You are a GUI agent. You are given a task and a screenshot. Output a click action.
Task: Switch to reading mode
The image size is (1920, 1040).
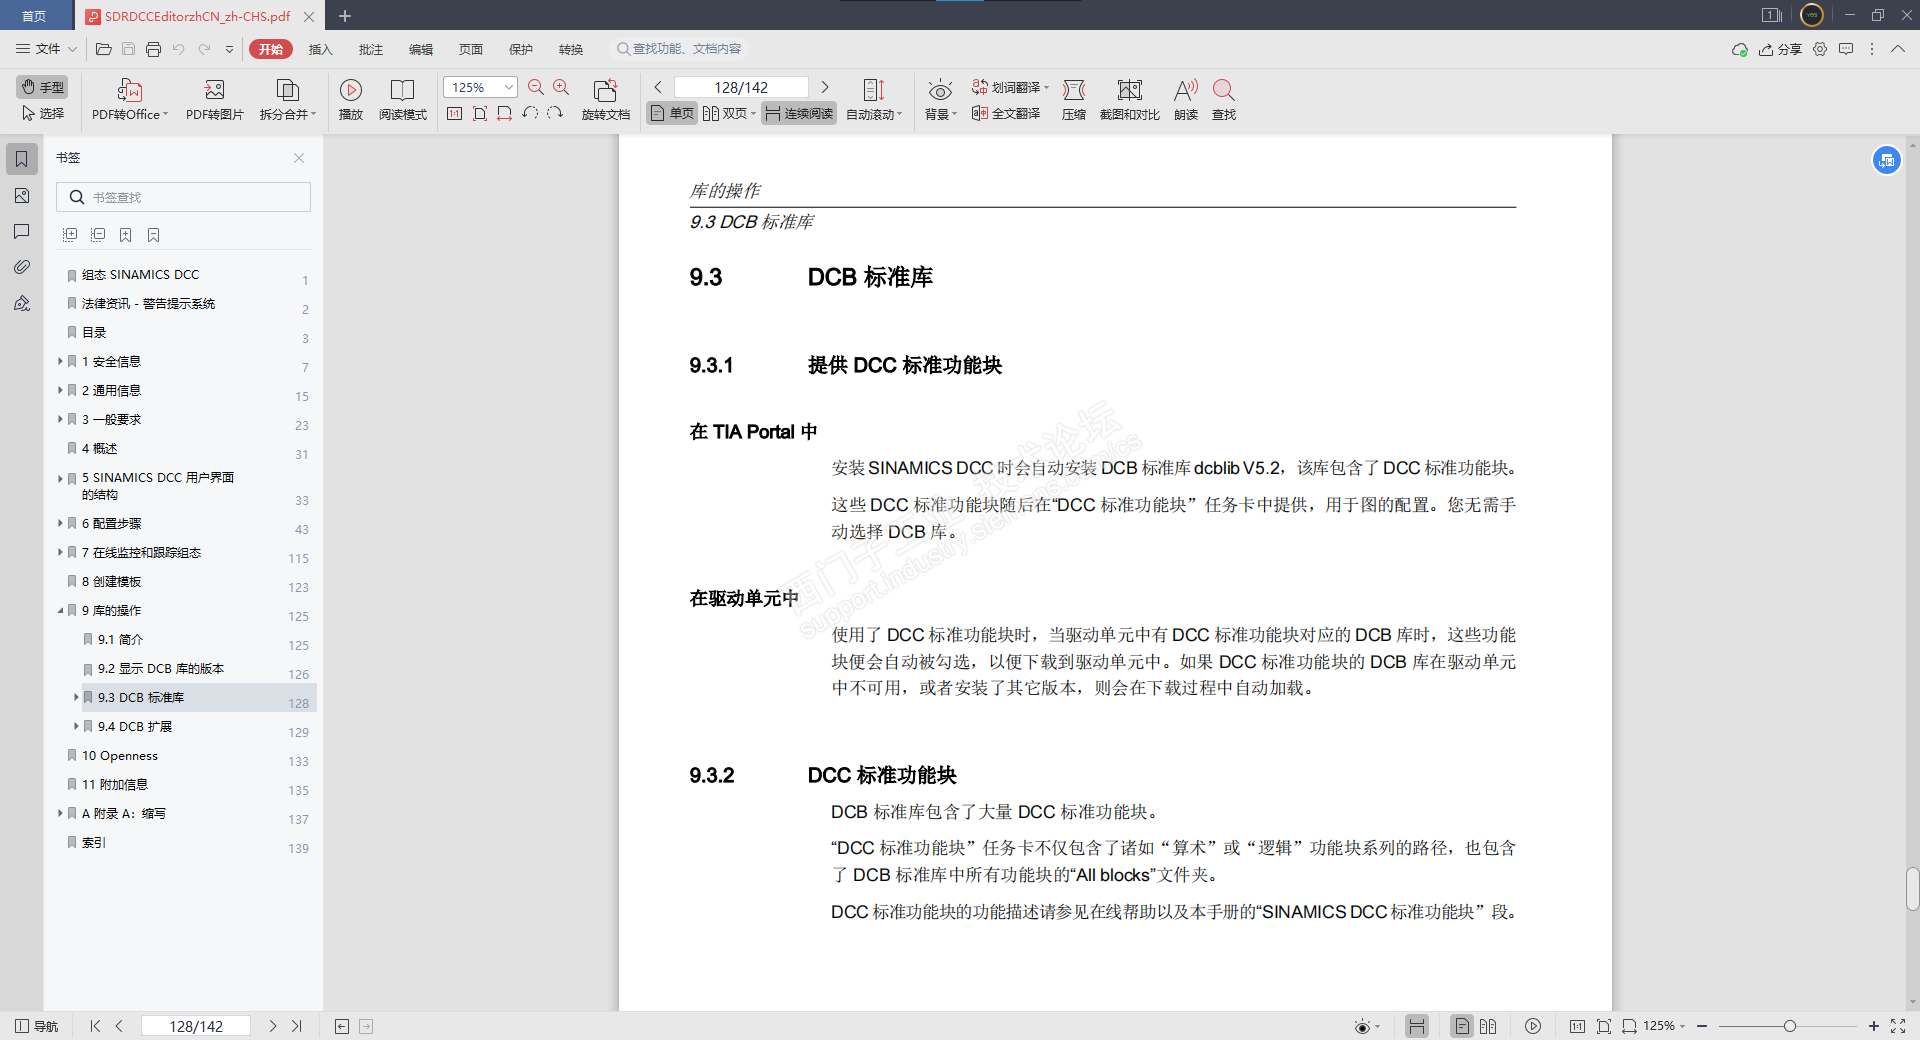point(403,100)
